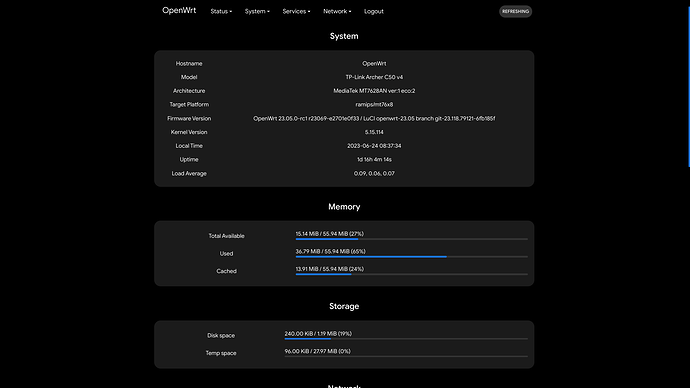
Task: Select text 15.14 MiB / 55.94 MiB (27%)
Action: click(x=330, y=234)
